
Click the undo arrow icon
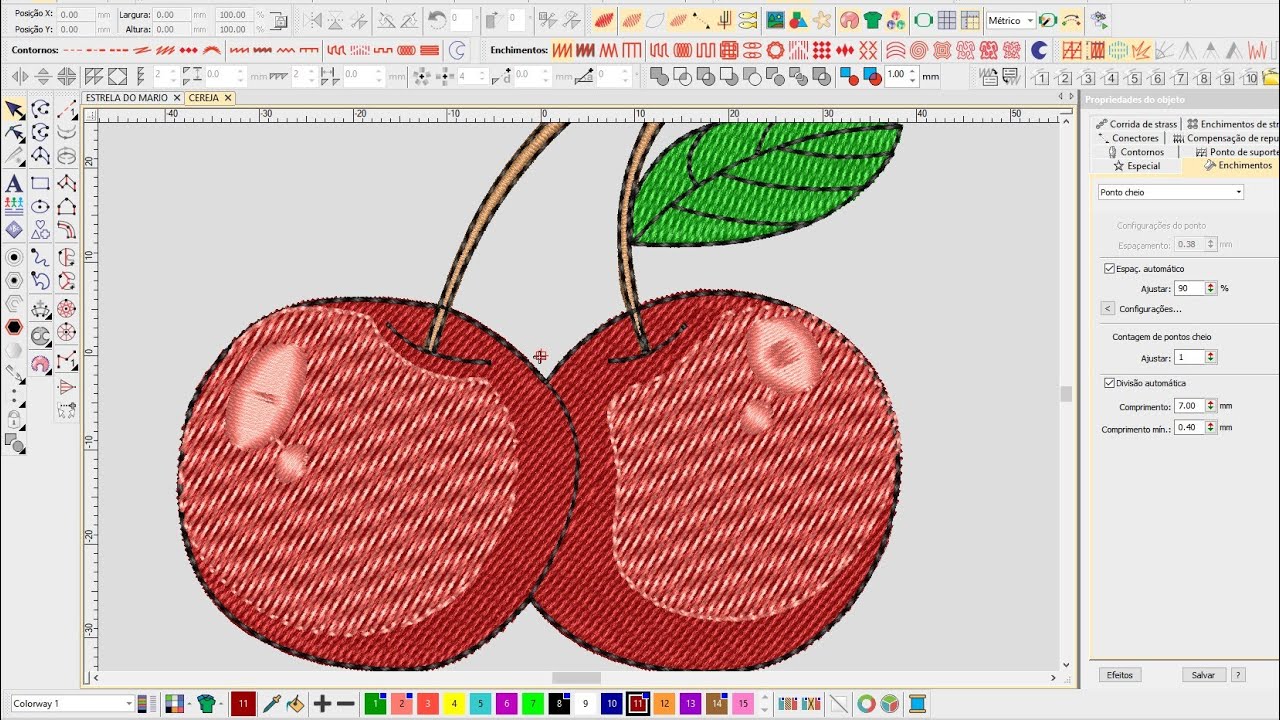point(437,20)
